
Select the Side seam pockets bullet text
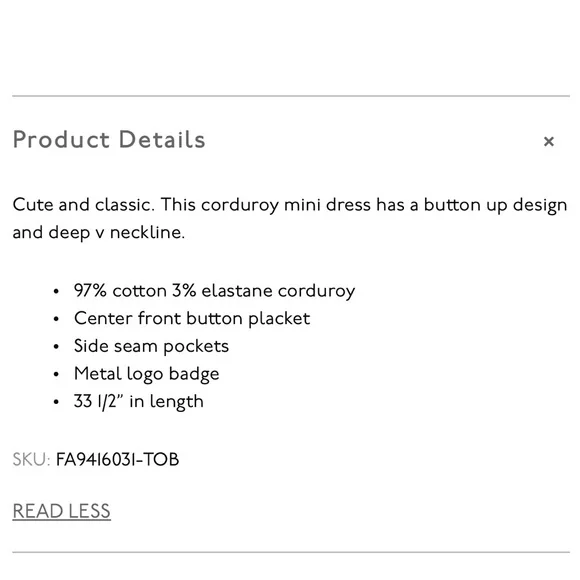coord(151,346)
